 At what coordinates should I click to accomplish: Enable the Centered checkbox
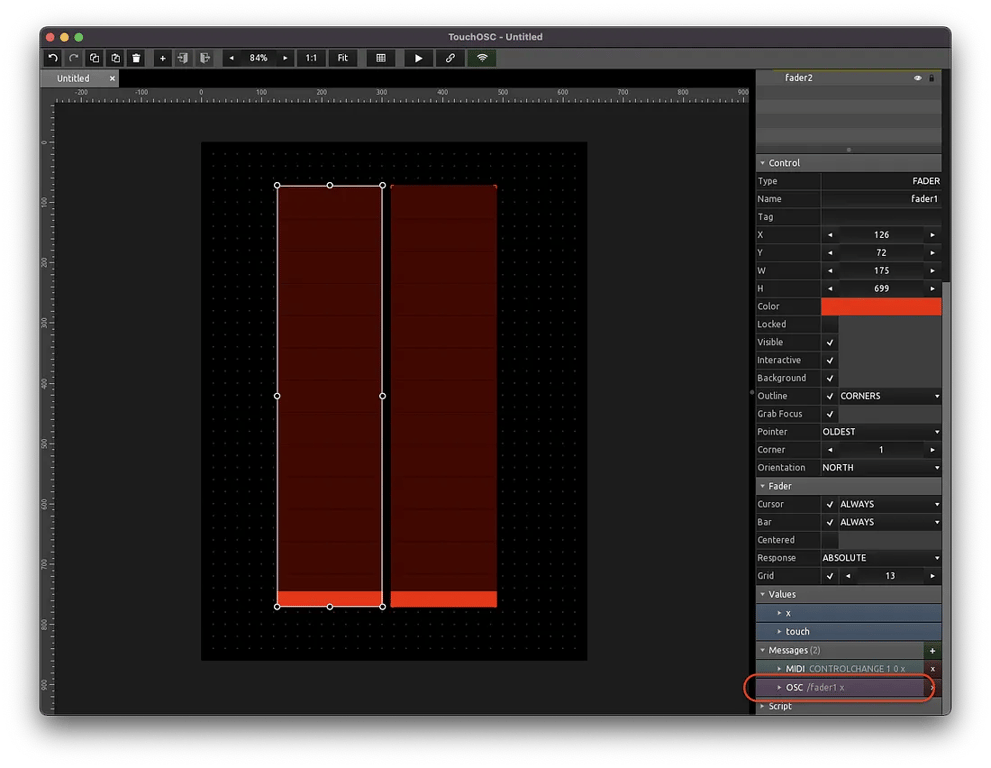click(830, 540)
